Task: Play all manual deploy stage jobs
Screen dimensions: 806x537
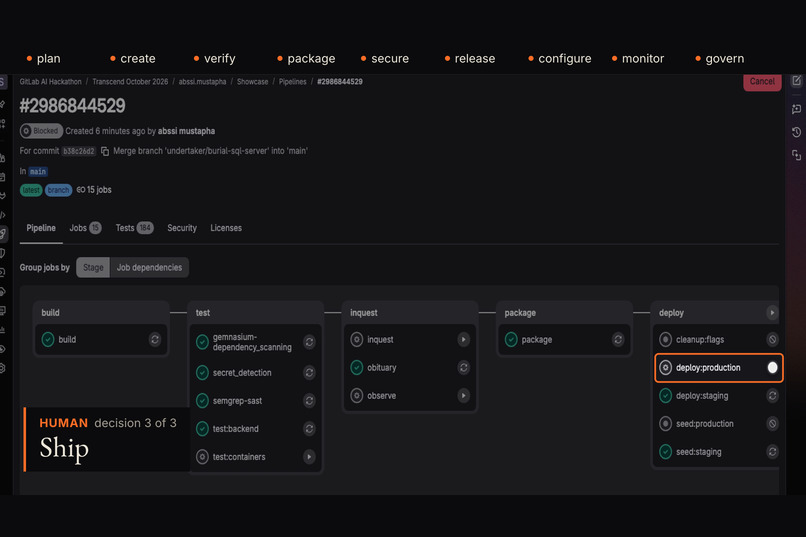Action: [772, 312]
